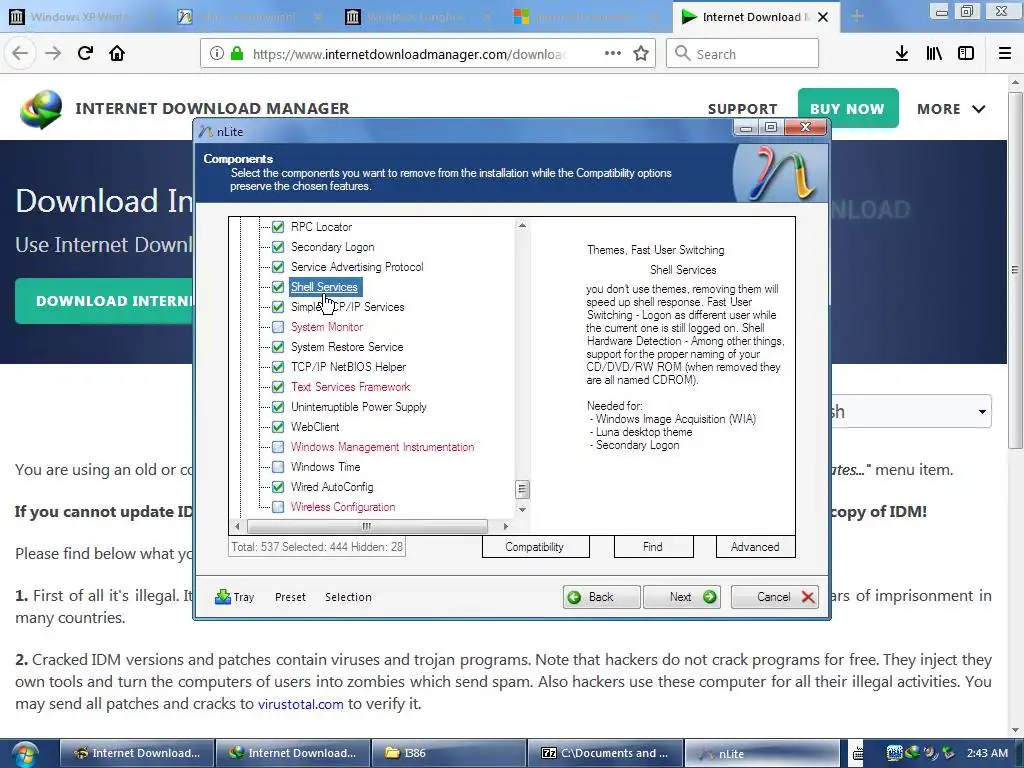Click the browser Search field
1024x768 pixels.
743,54
